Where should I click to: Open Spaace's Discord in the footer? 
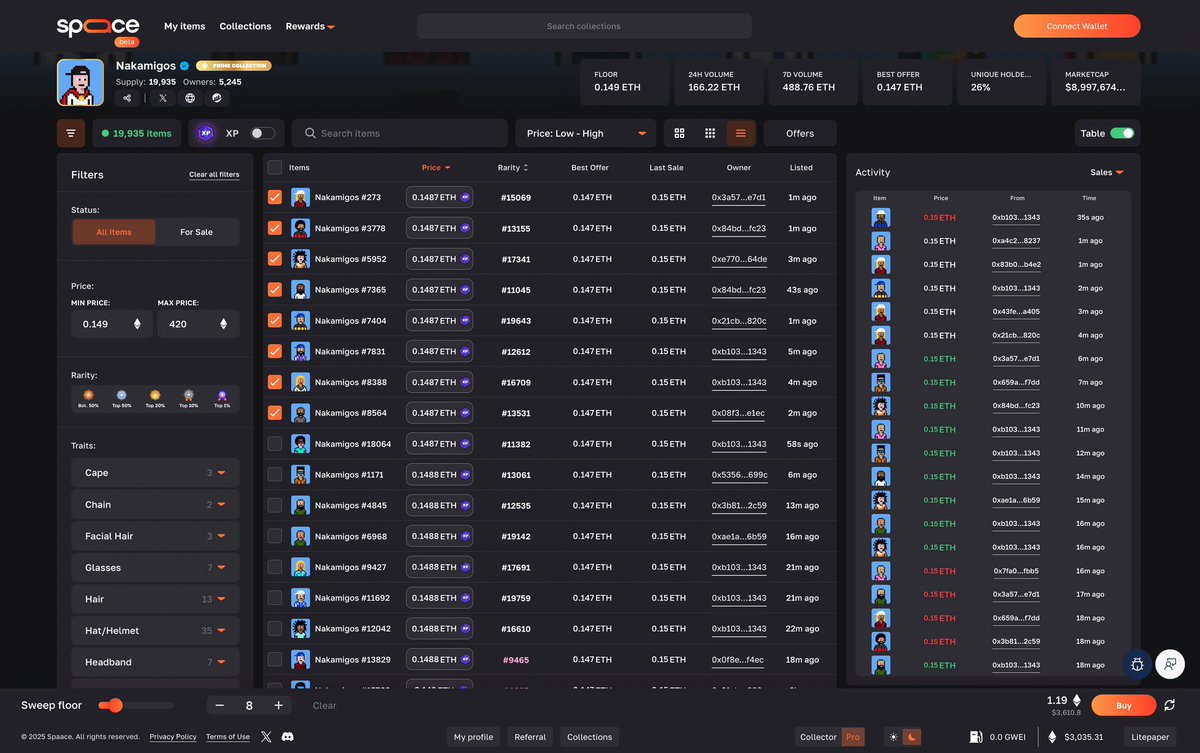pyautogui.click(x=288, y=737)
